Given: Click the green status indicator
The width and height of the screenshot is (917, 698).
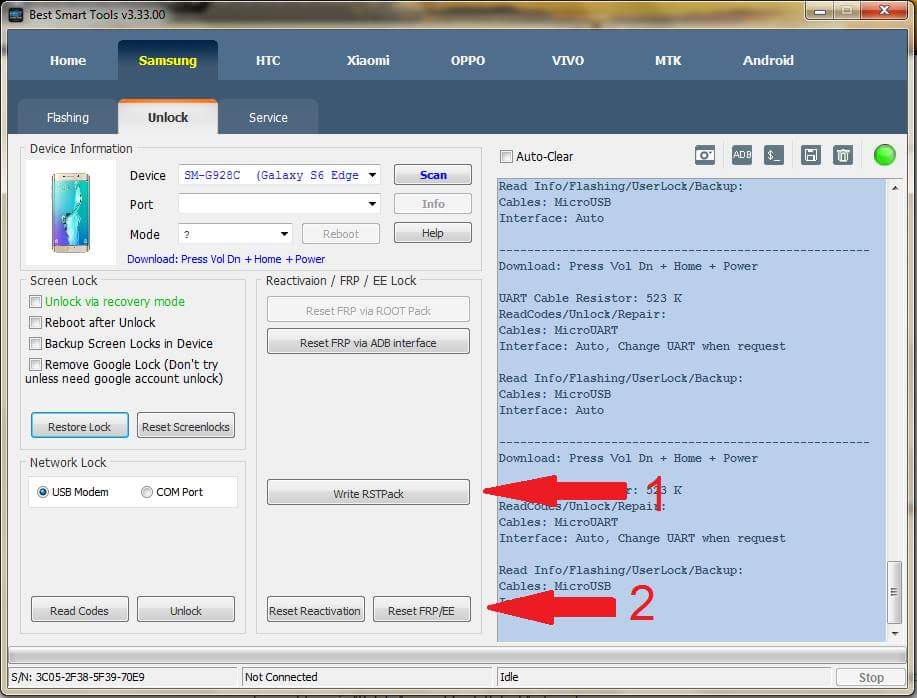Looking at the screenshot, I should (884, 155).
